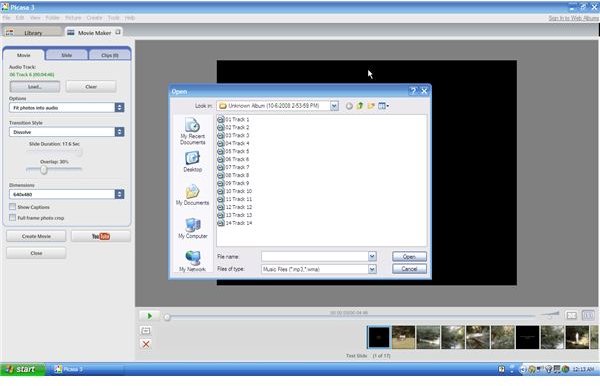Select the 02 Track 2 file
The width and height of the screenshot is (600, 386).
(x=233, y=127)
